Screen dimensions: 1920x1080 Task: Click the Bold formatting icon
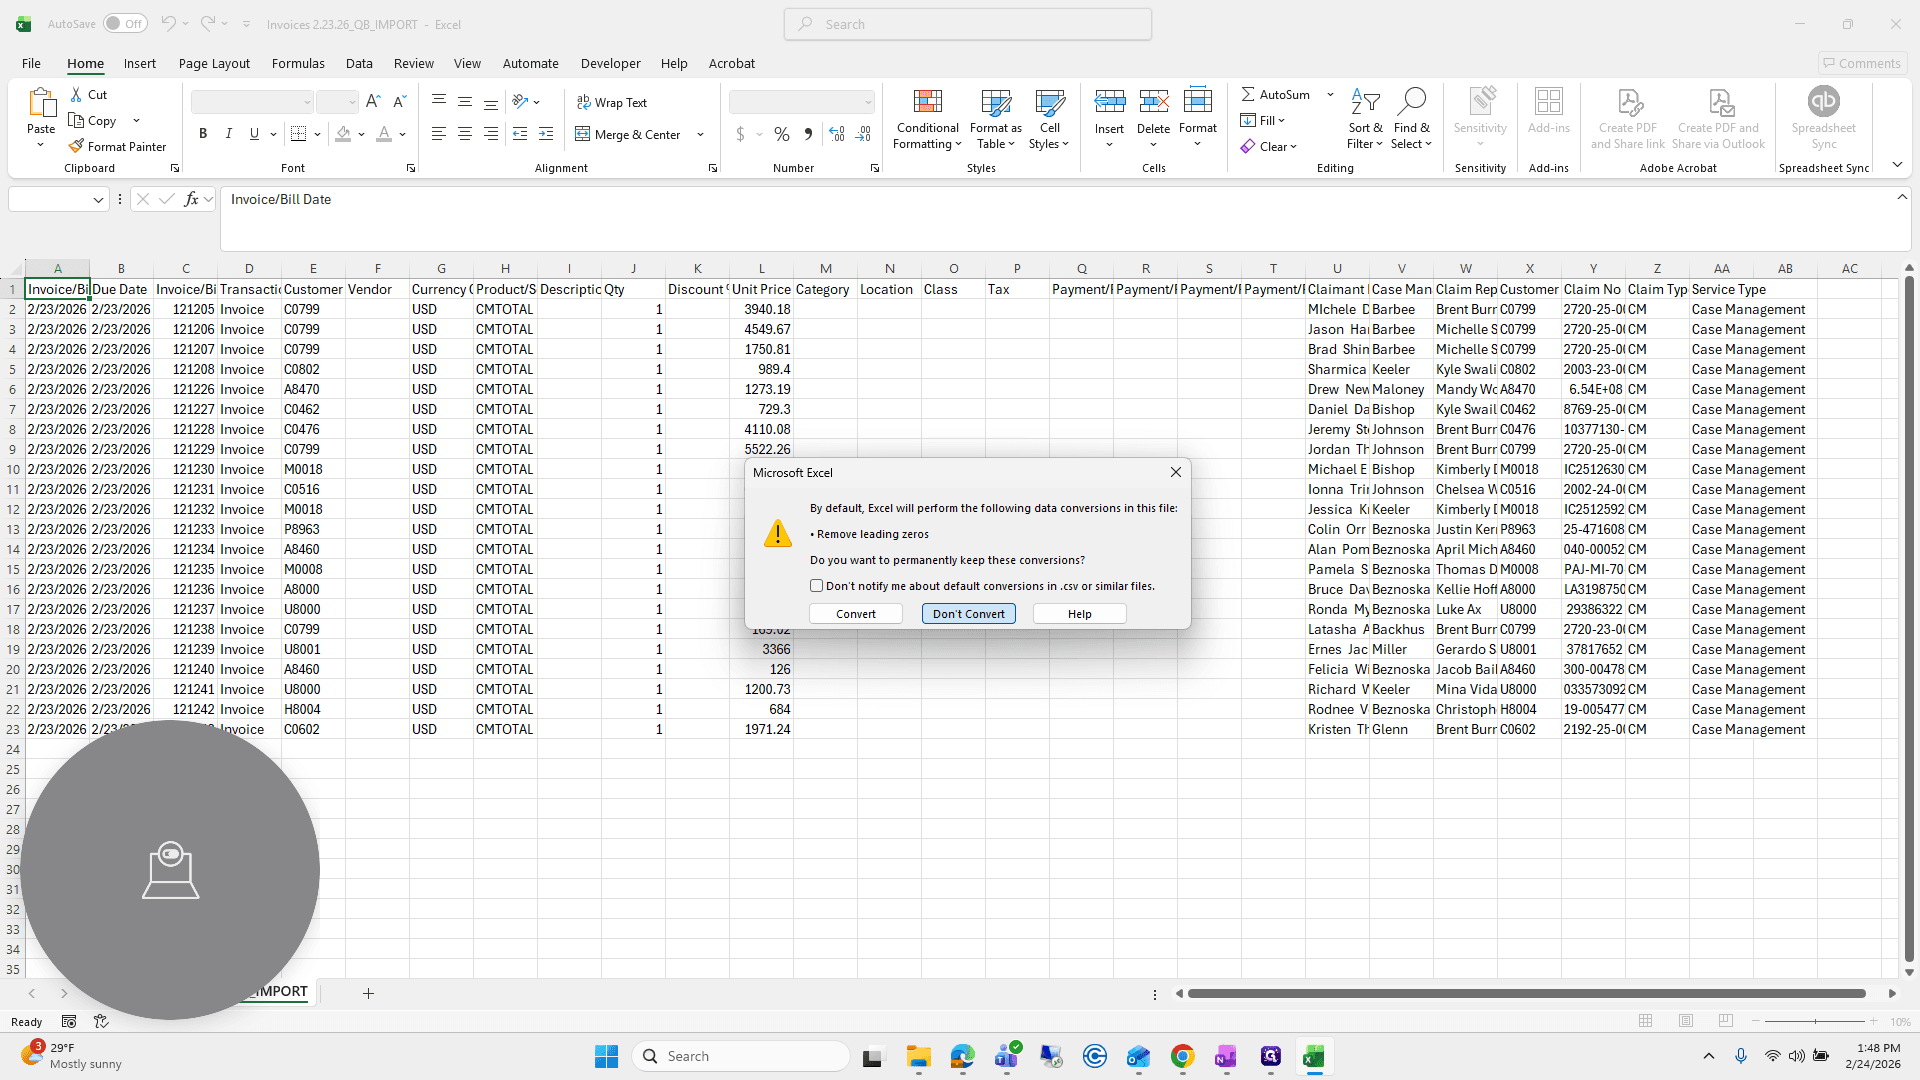[203, 133]
